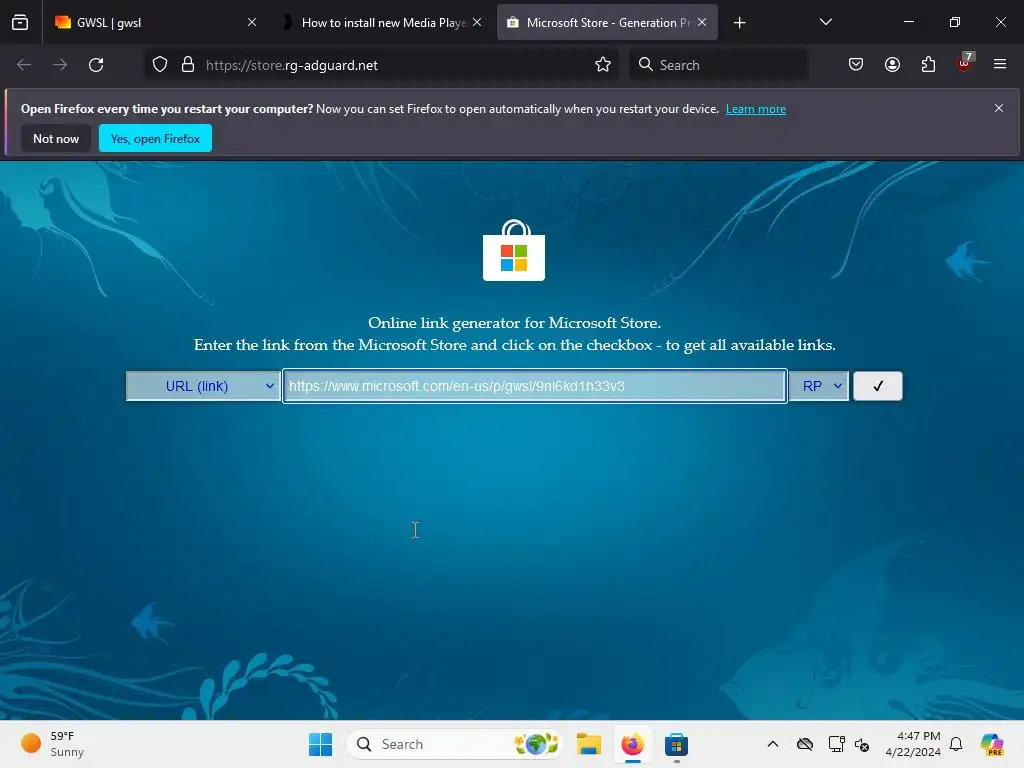
Task: Open Extensions puzzle icon
Action: point(929,65)
